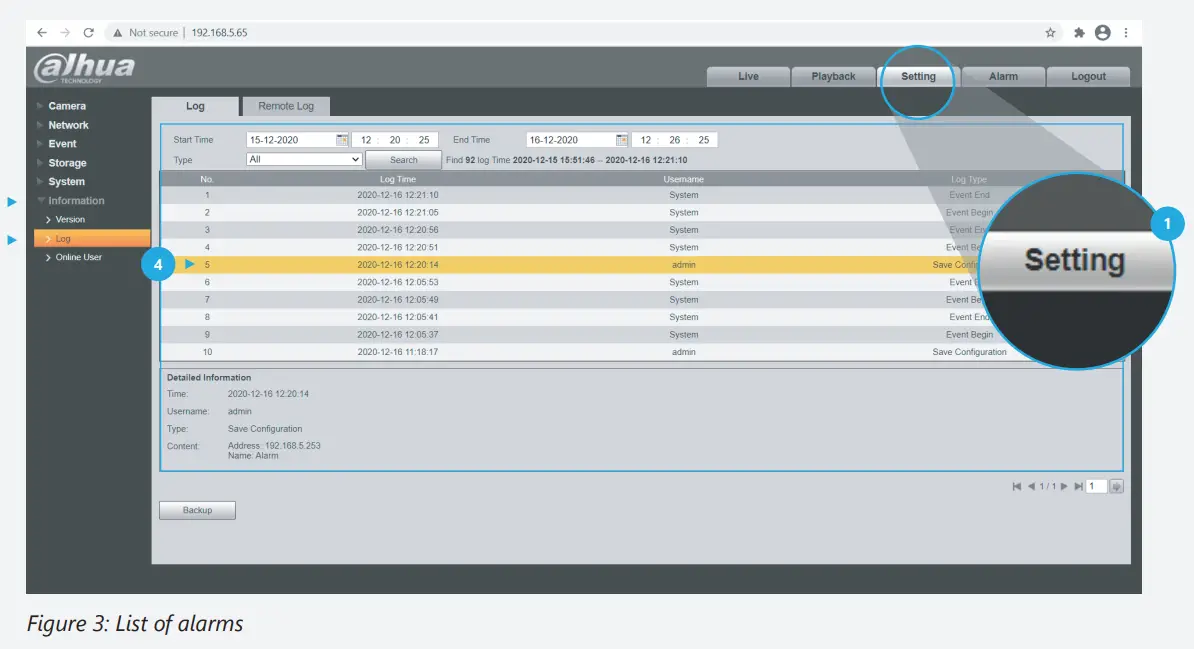Open the browser extensions puzzle icon
Viewport: 1194px width, 649px height.
click(1079, 33)
